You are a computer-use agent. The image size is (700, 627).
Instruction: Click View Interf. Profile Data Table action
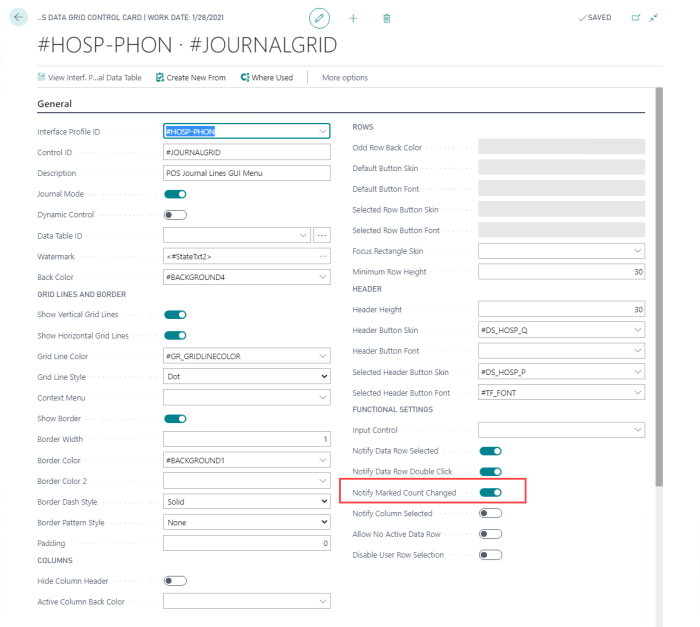[89, 78]
